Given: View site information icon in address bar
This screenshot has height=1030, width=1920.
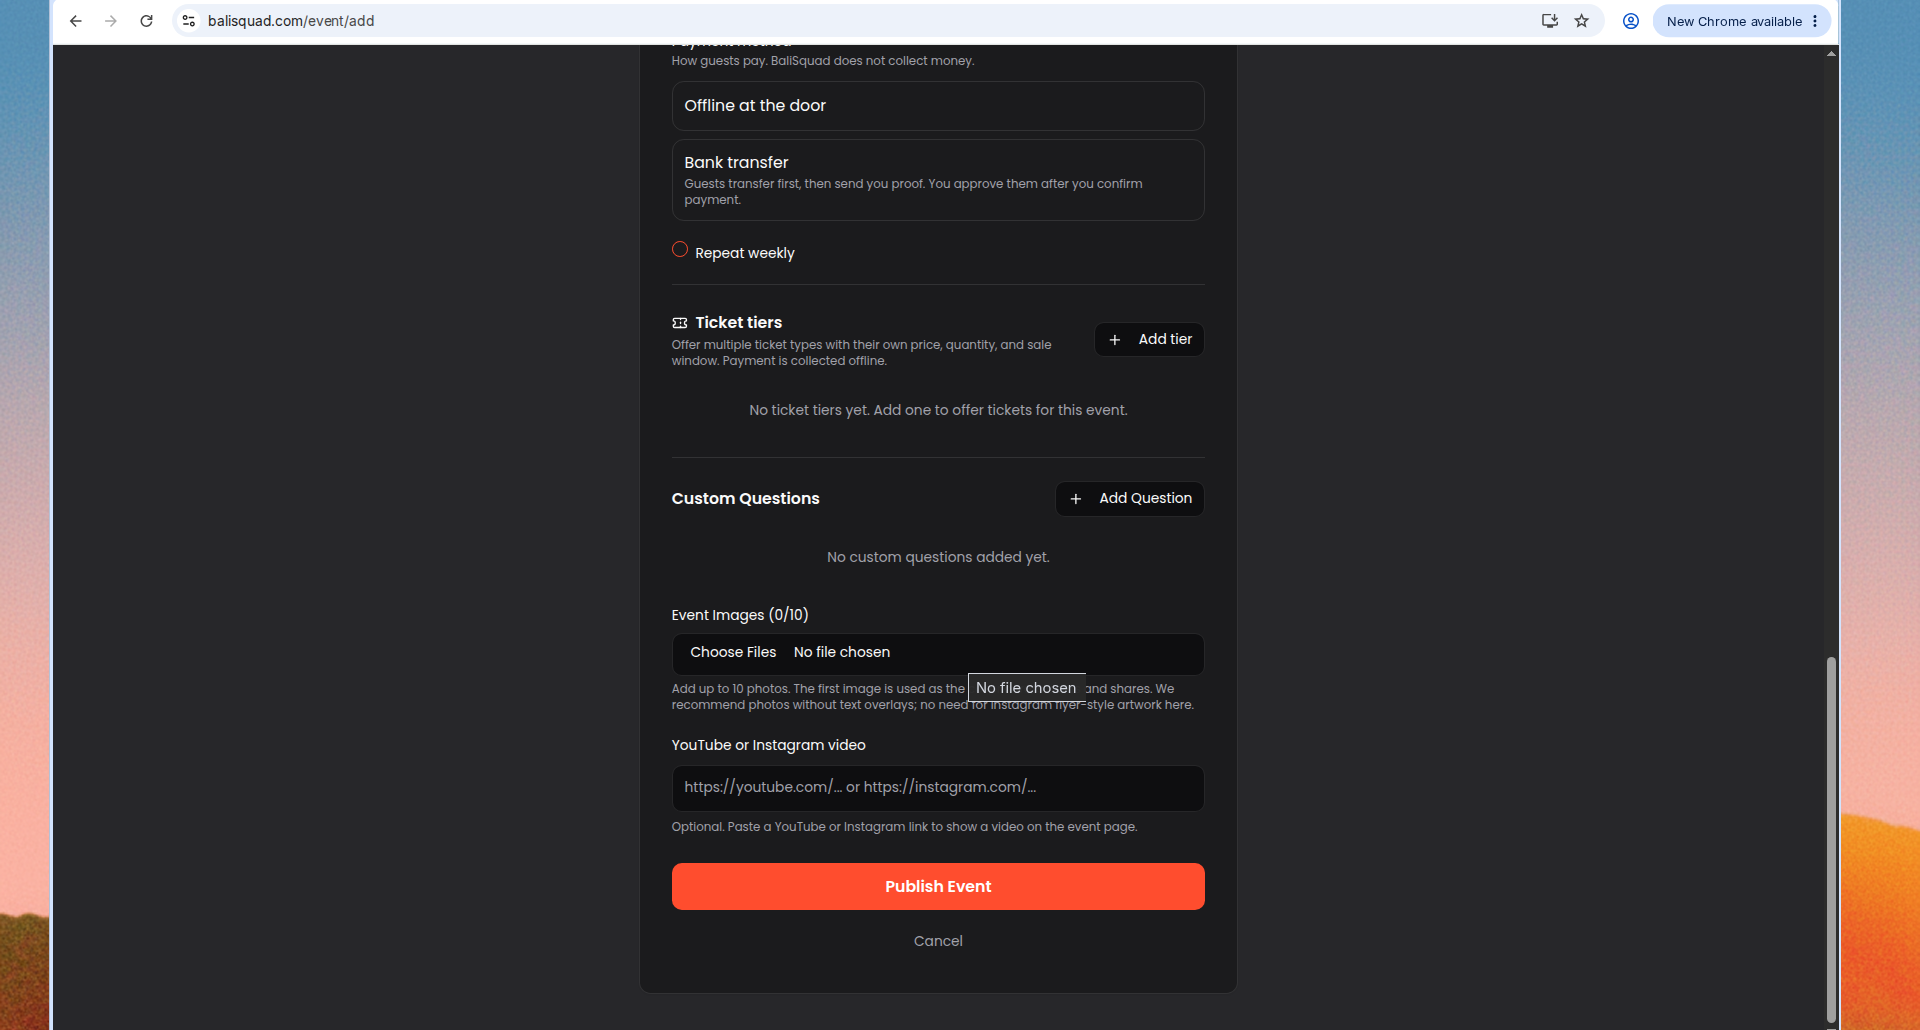Looking at the screenshot, I should (x=189, y=21).
